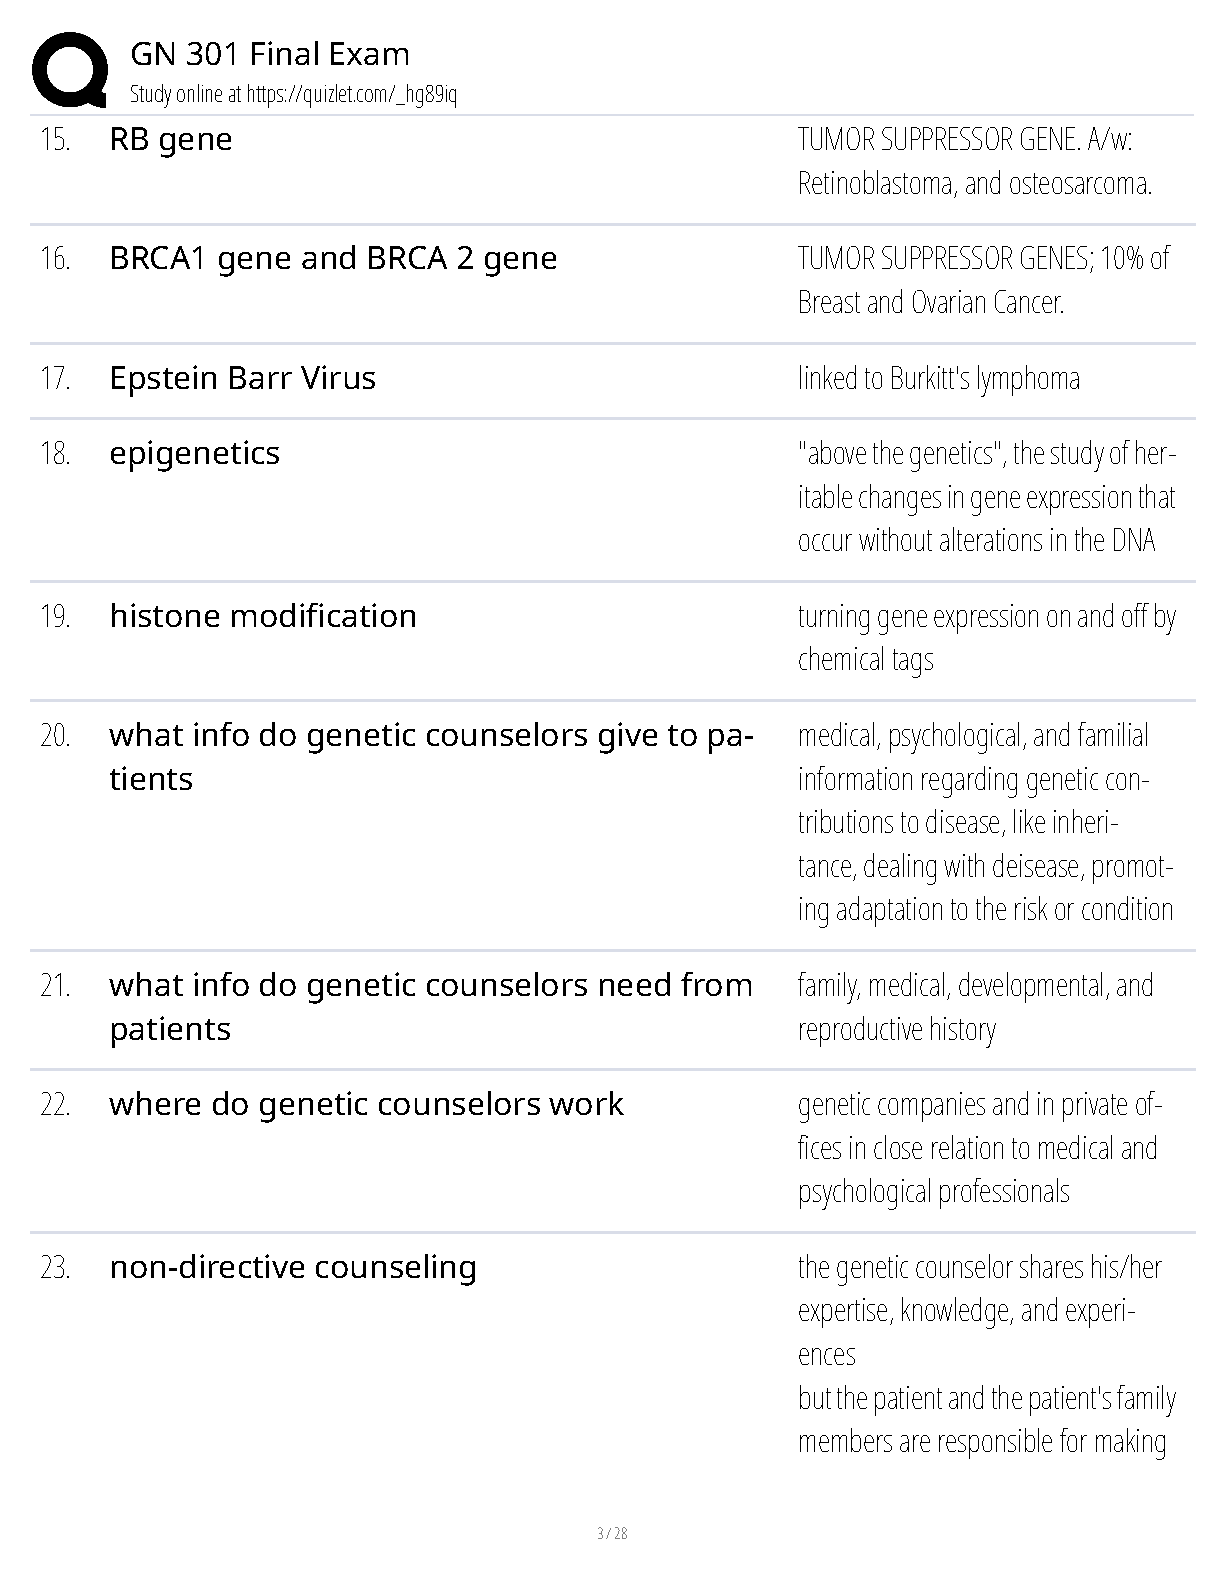
Task: Click the 'epigenetics' term
Action: click(x=195, y=453)
